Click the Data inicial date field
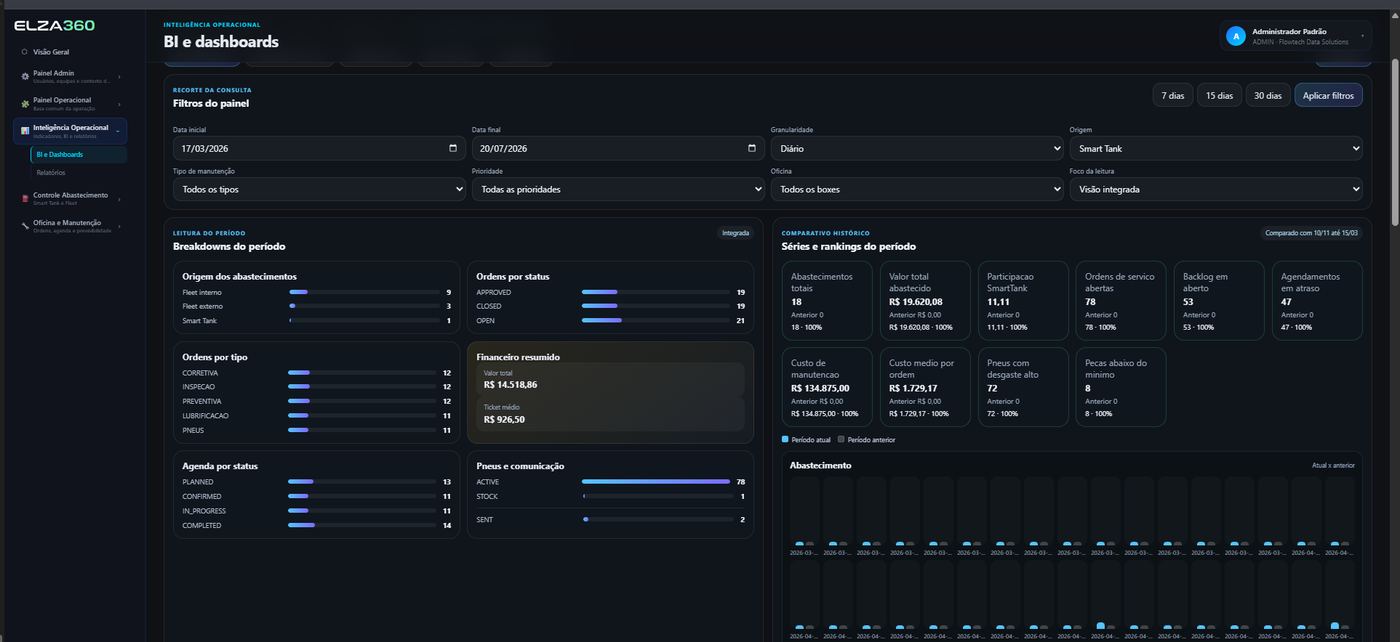 (319, 148)
